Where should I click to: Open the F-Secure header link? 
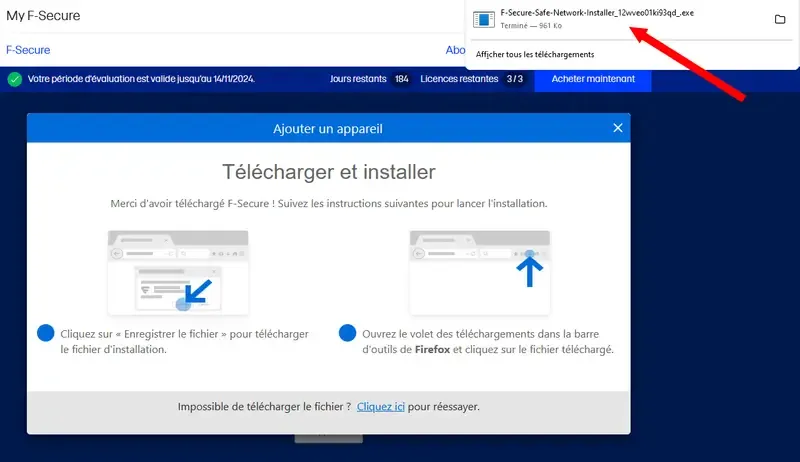28,50
